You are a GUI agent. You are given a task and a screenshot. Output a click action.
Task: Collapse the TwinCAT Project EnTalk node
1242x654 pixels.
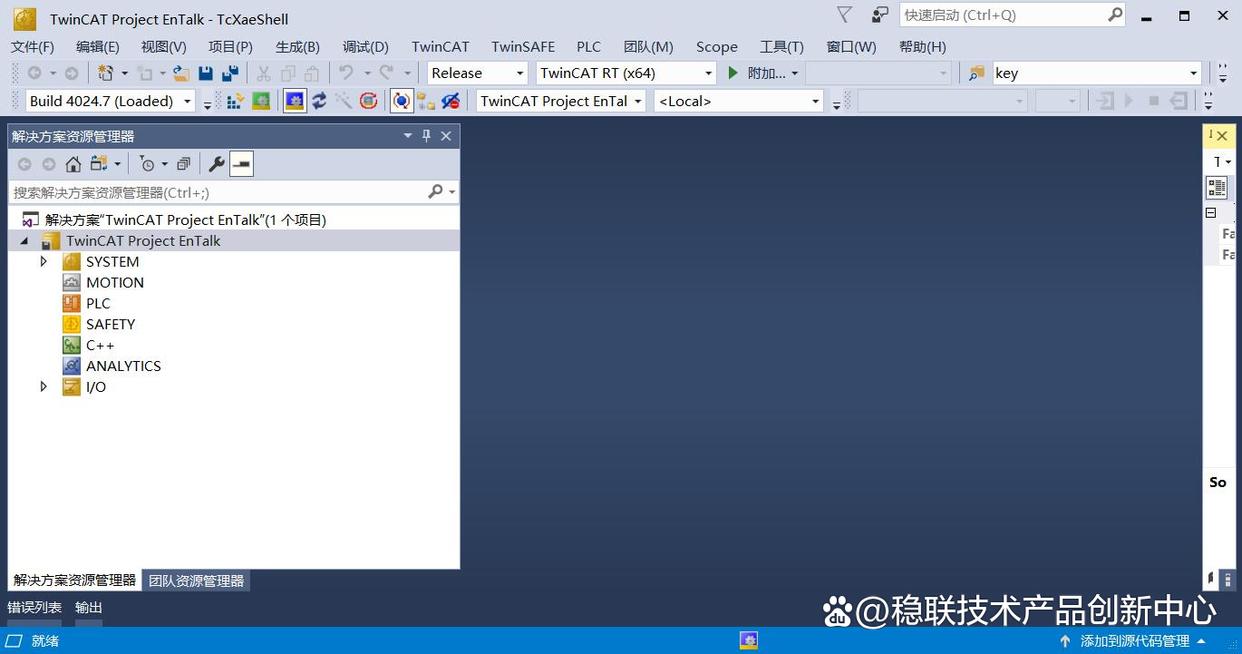pyautogui.click(x=24, y=241)
